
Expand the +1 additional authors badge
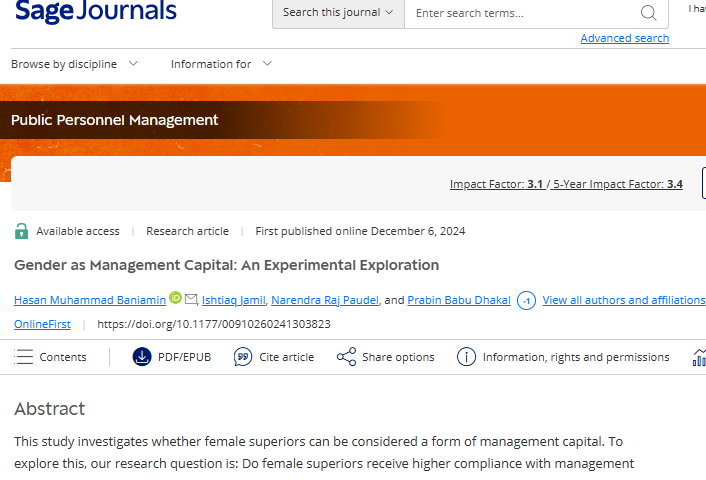[526, 301]
